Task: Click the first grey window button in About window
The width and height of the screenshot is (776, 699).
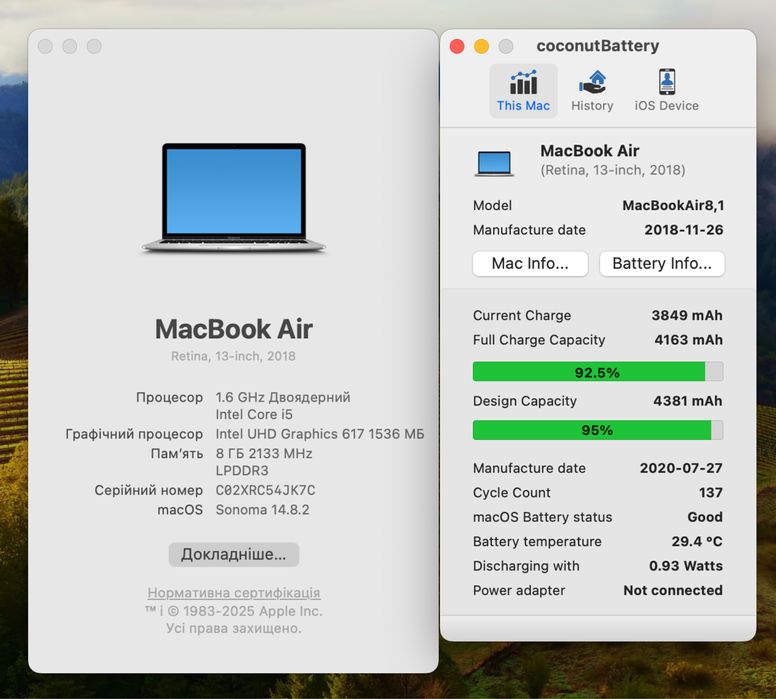Action: 45,46
